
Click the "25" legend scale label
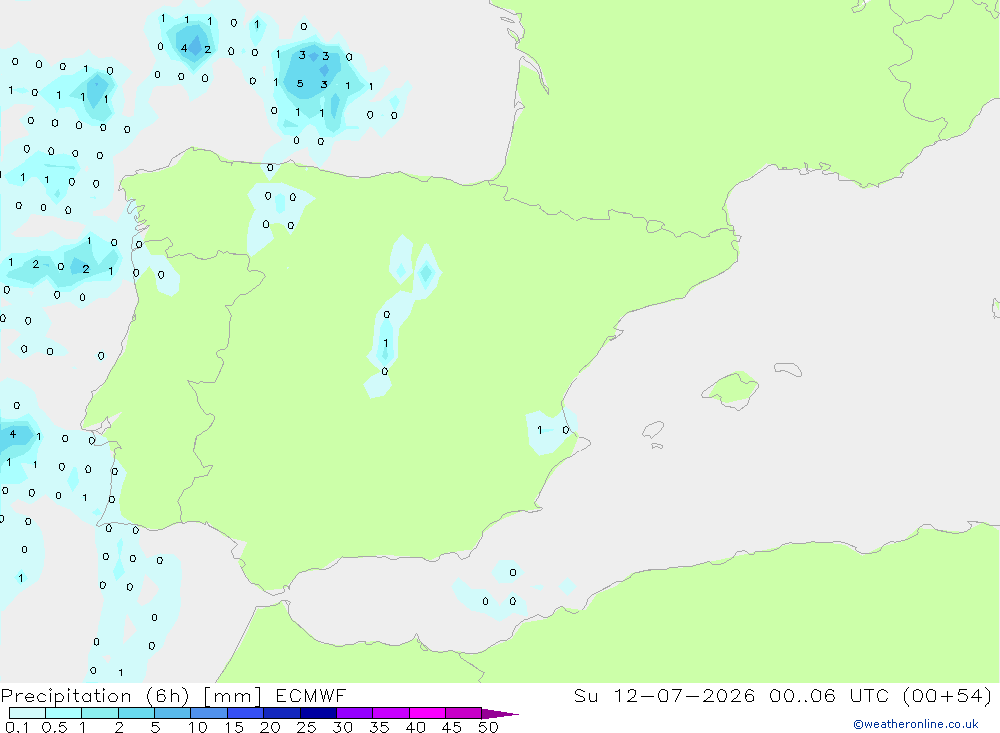tap(306, 727)
